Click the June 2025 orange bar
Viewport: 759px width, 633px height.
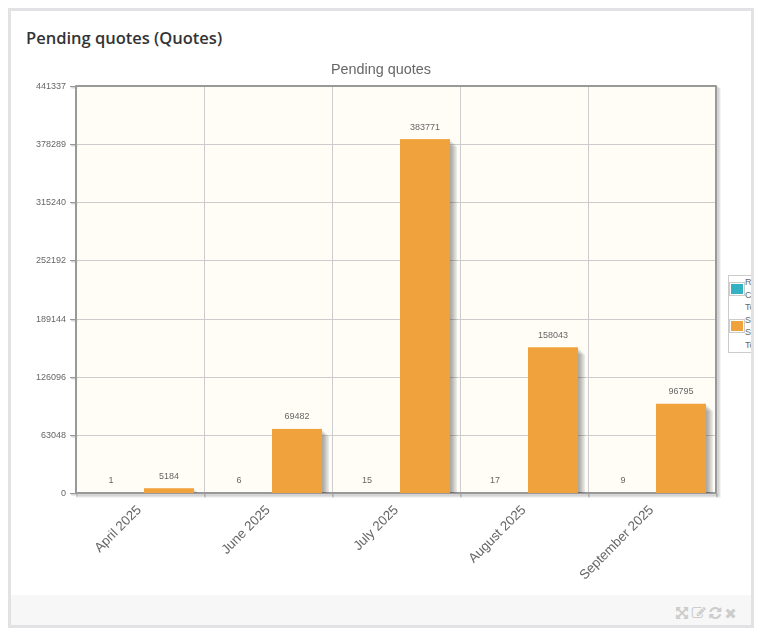297,461
